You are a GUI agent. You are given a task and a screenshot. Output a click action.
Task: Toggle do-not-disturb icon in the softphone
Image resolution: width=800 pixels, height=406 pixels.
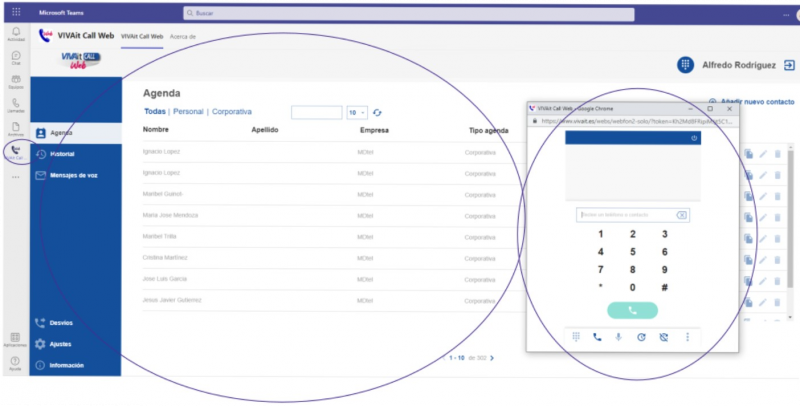(x=664, y=337)
